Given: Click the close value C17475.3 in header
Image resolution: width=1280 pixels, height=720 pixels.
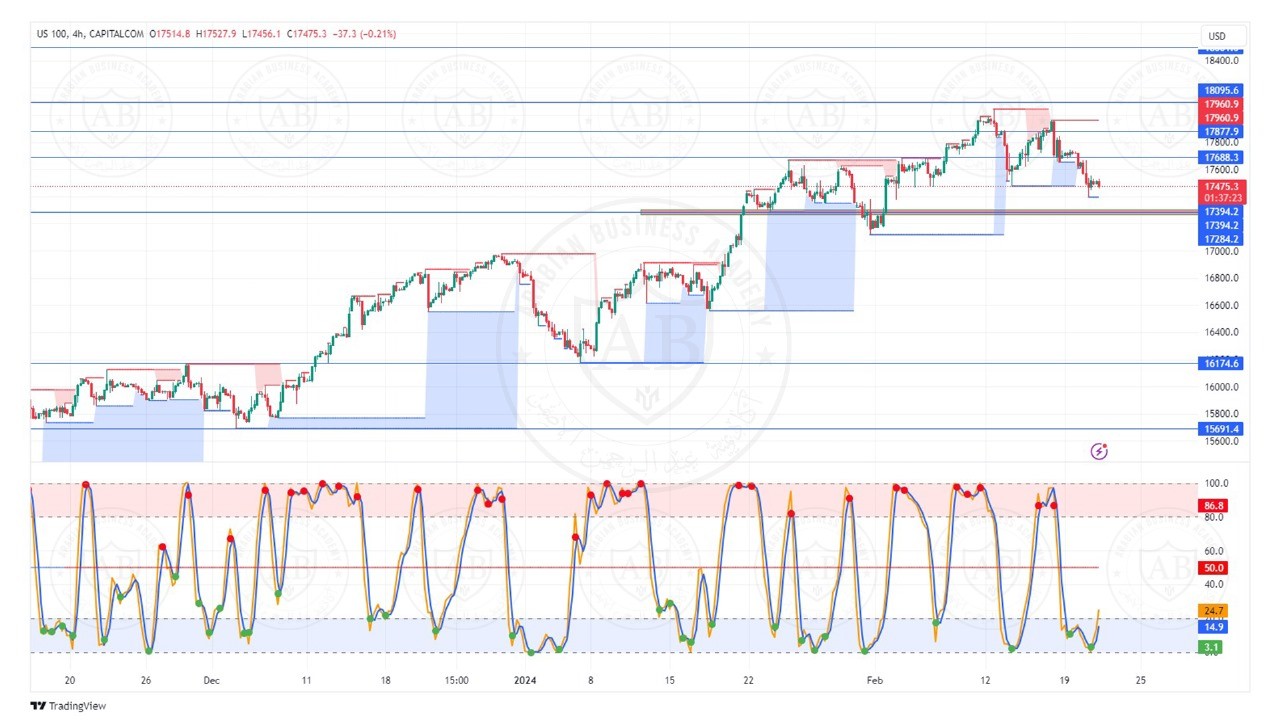Looking at the screenshot, I should pyautogui.click(x=306, y=34).
